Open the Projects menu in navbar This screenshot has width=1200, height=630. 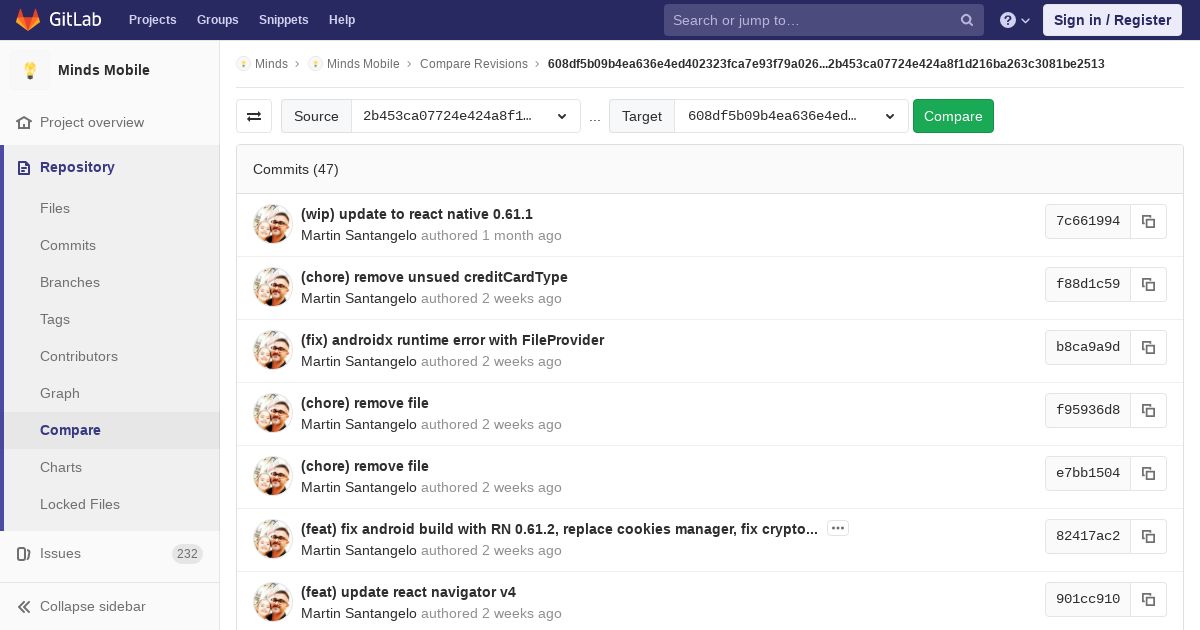pyautogui.click(x=152, y=20)
